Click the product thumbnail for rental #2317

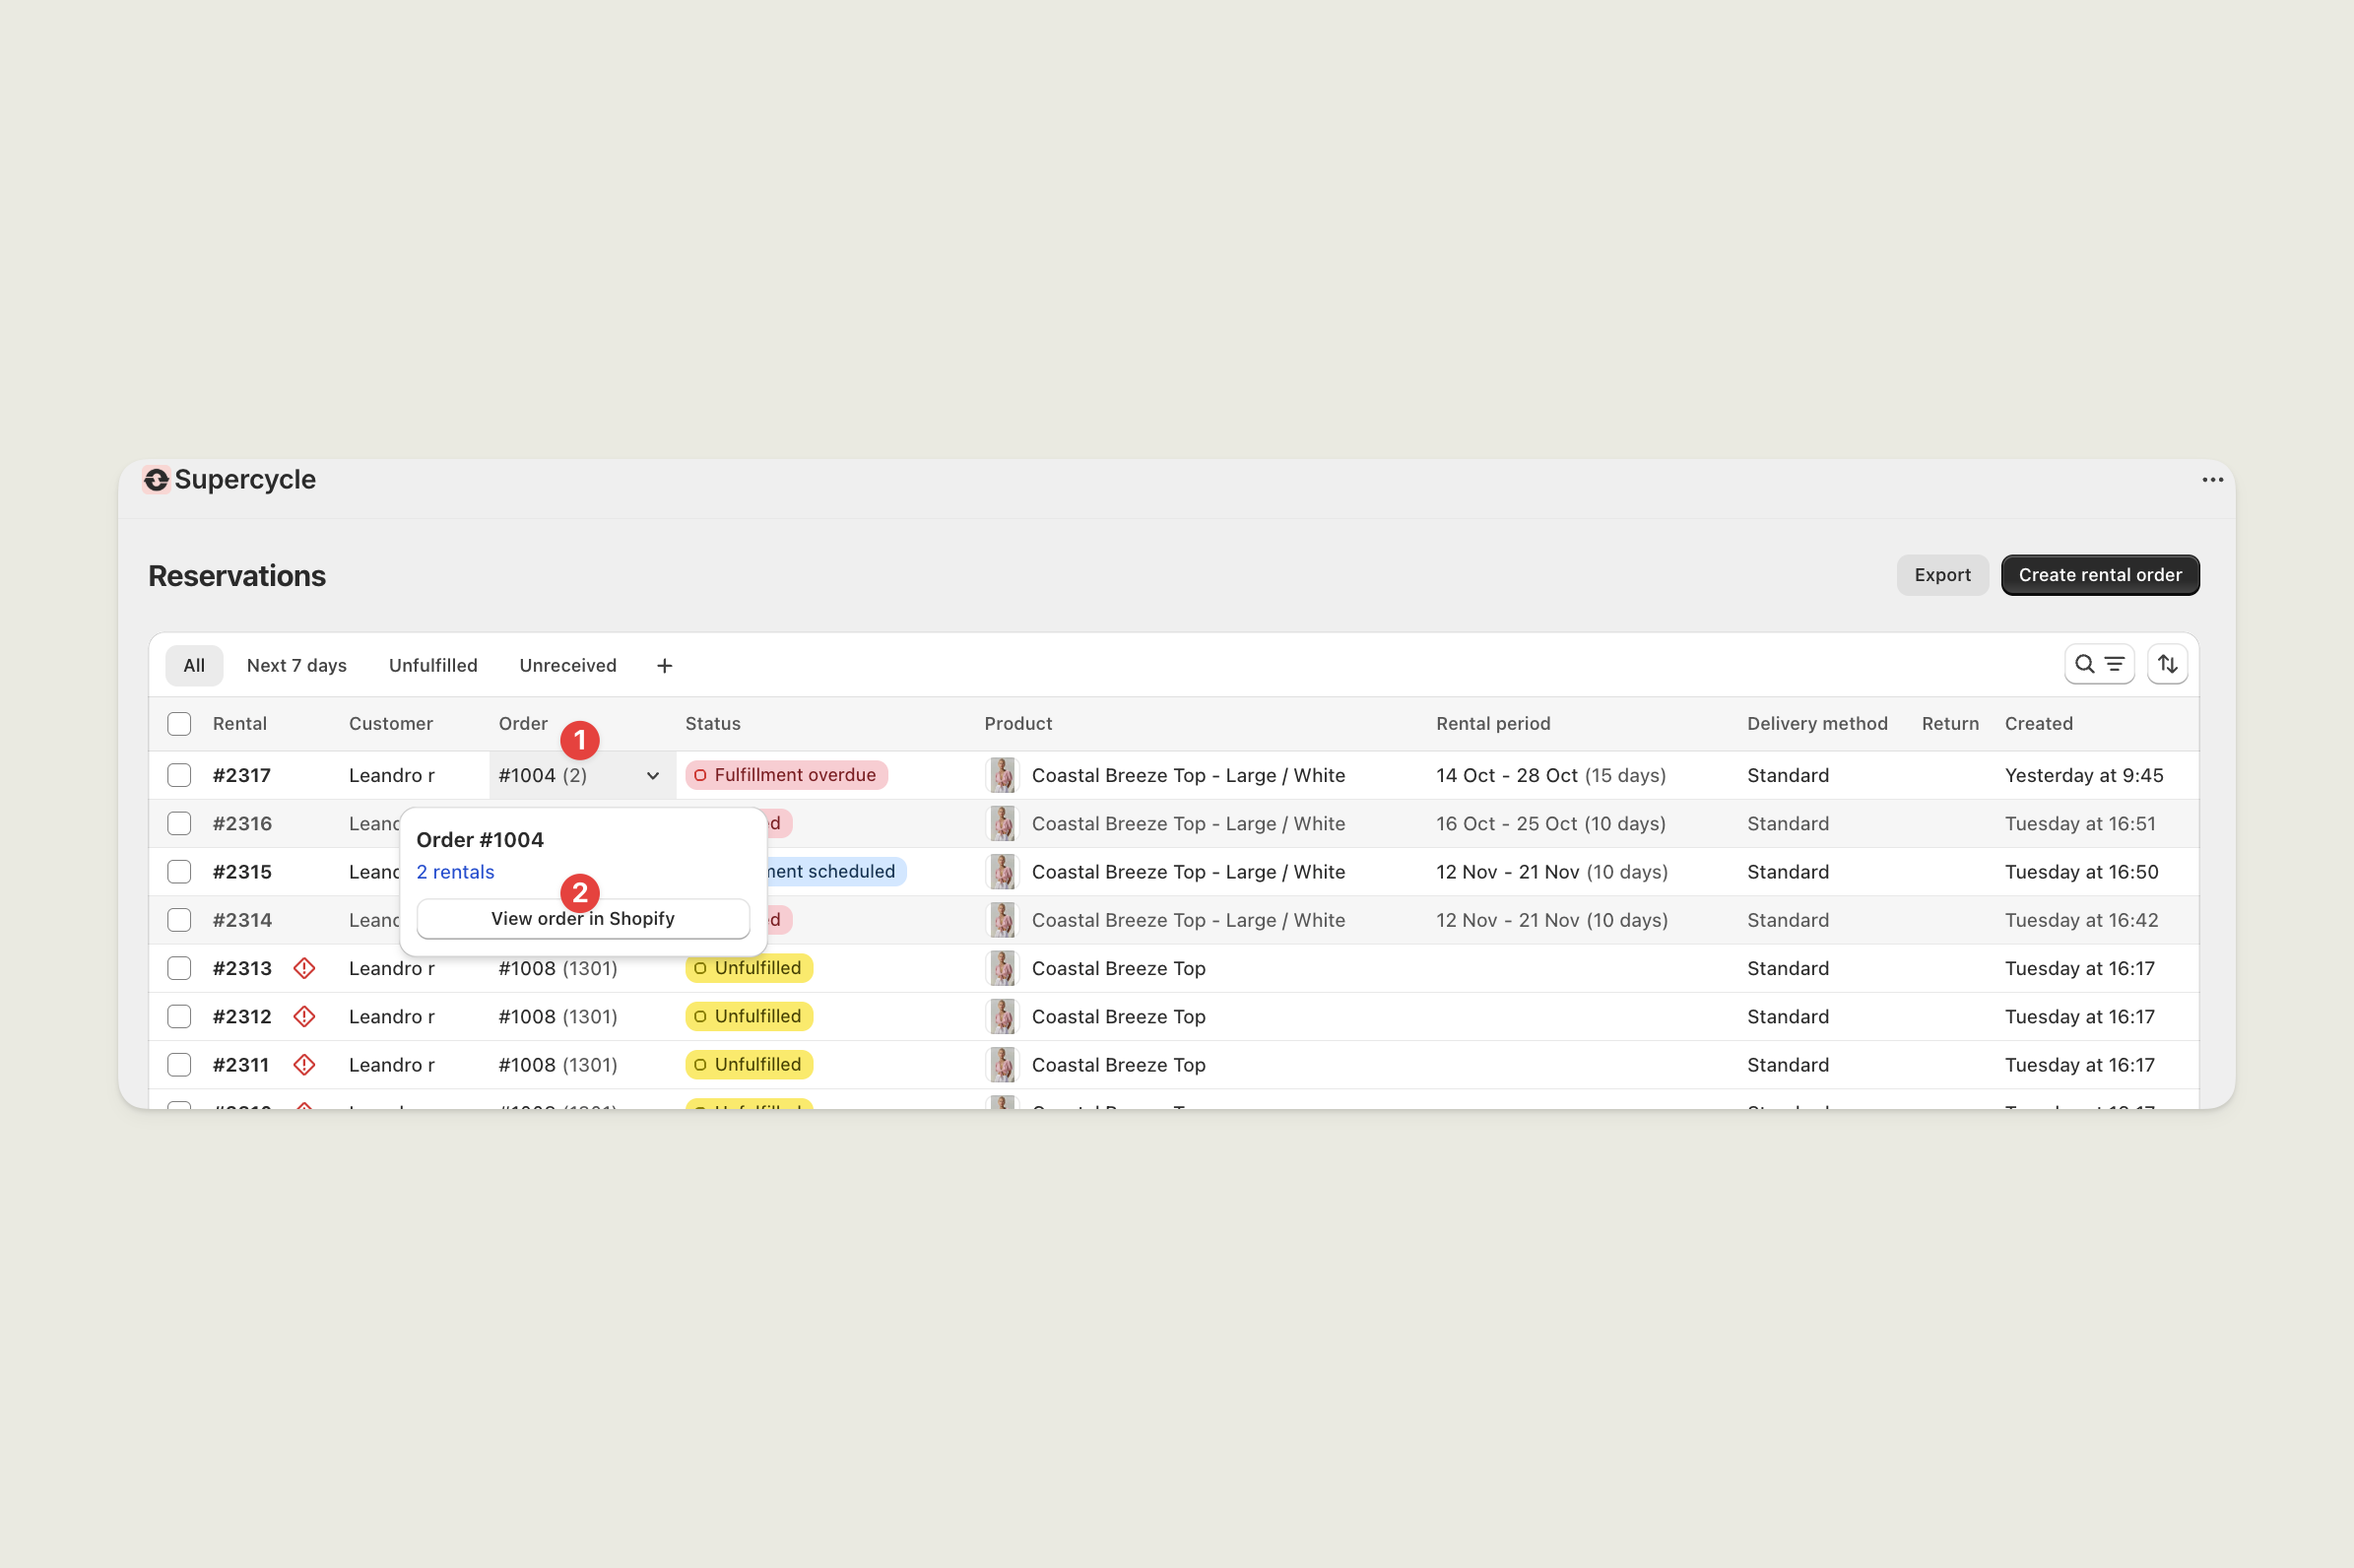[x=1002, y=775]
